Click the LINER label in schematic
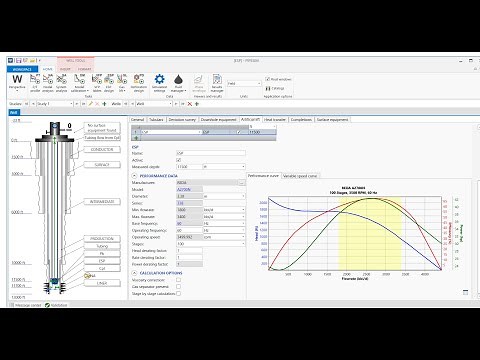This screenshot has height=360, width=480. [102, 283]
